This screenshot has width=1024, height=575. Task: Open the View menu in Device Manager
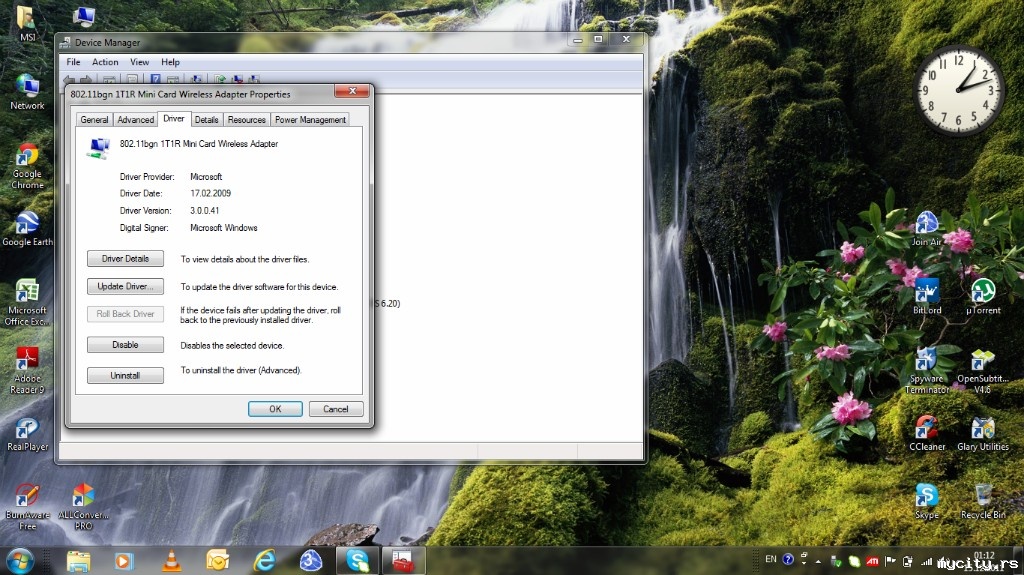139,62
